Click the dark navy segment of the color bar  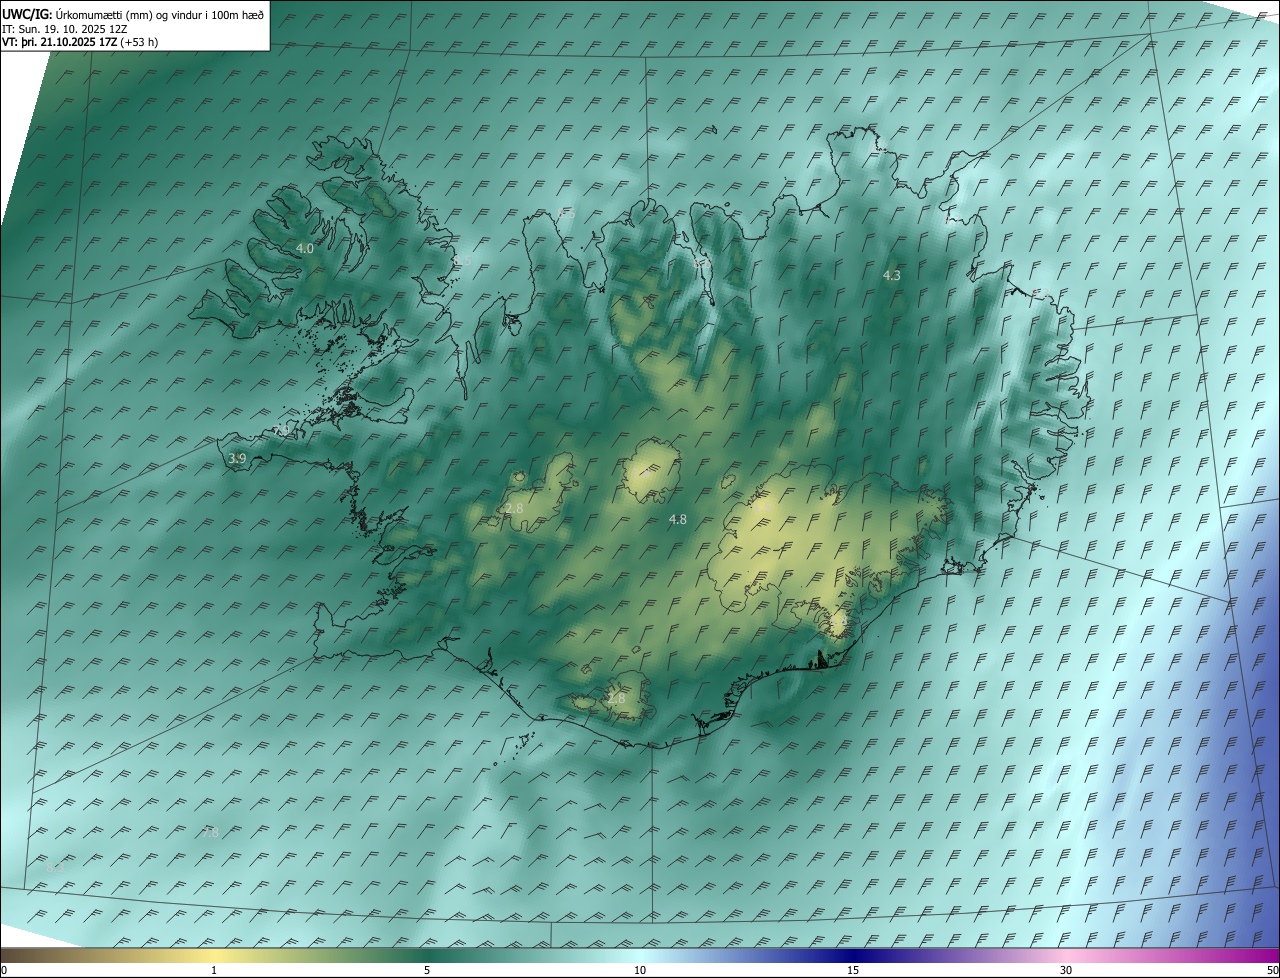[853, 955]
